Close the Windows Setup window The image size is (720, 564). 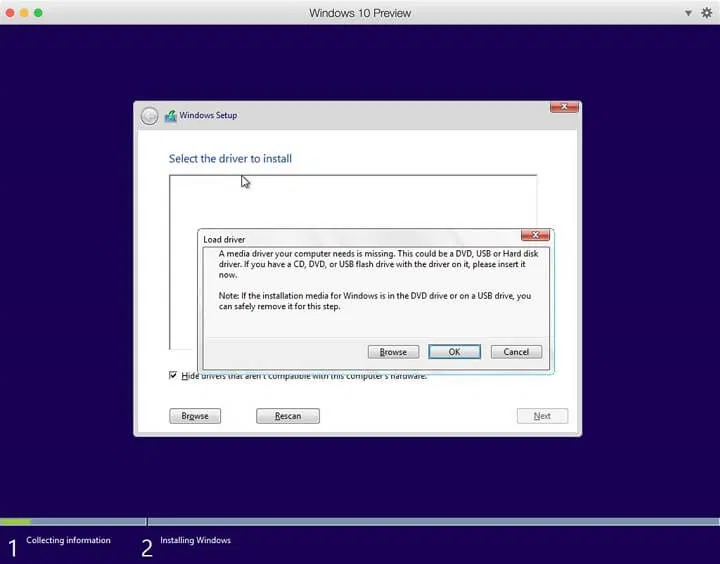point(564,107)
